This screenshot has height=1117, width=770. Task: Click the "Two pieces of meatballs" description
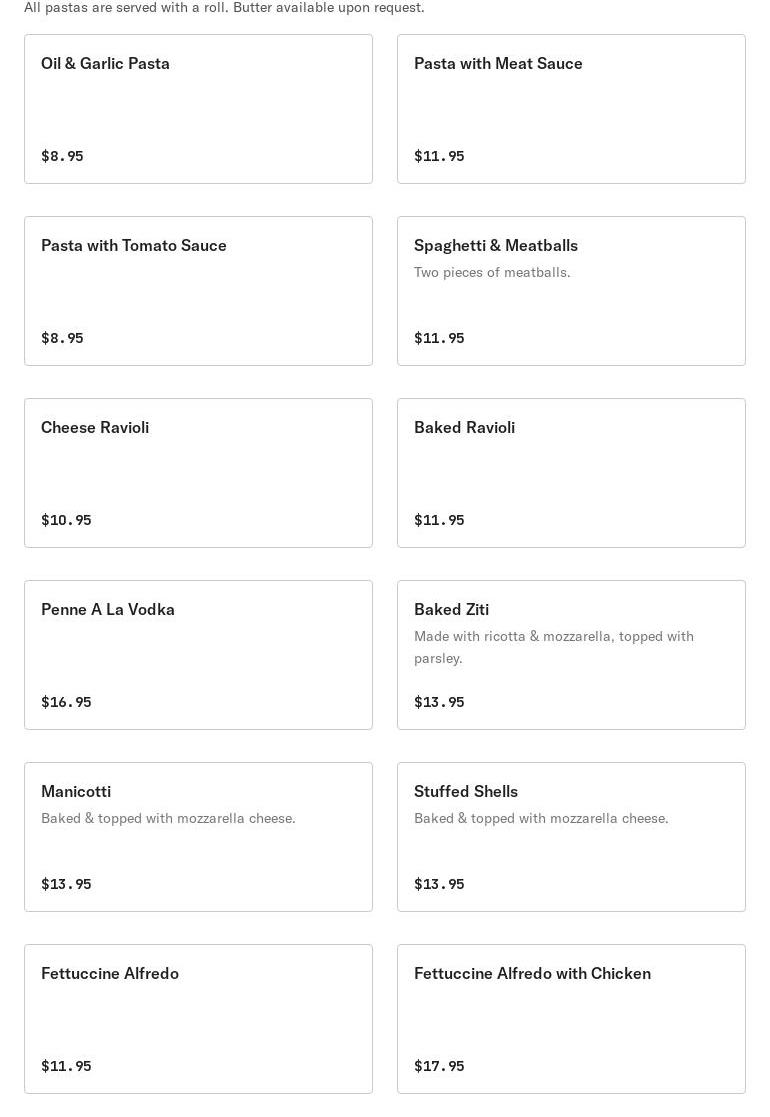(492, 272)
